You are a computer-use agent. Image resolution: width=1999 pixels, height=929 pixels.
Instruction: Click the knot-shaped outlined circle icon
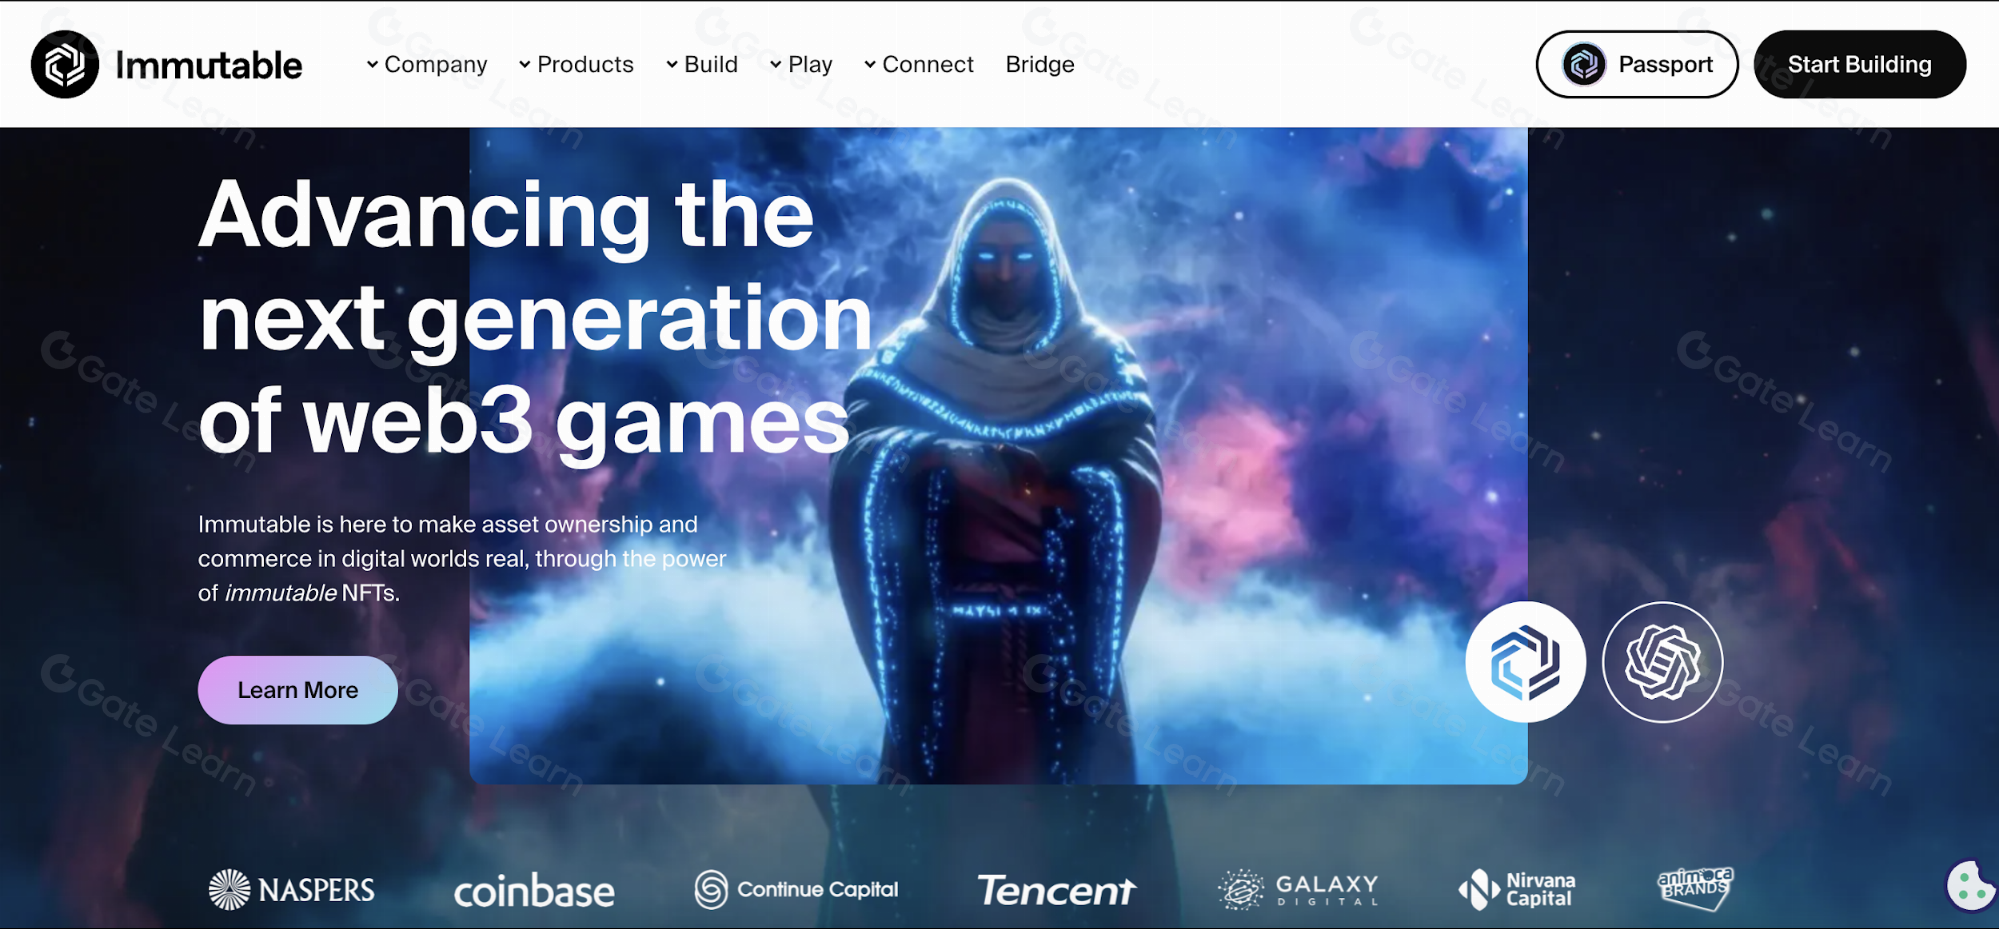[1662, 662]
